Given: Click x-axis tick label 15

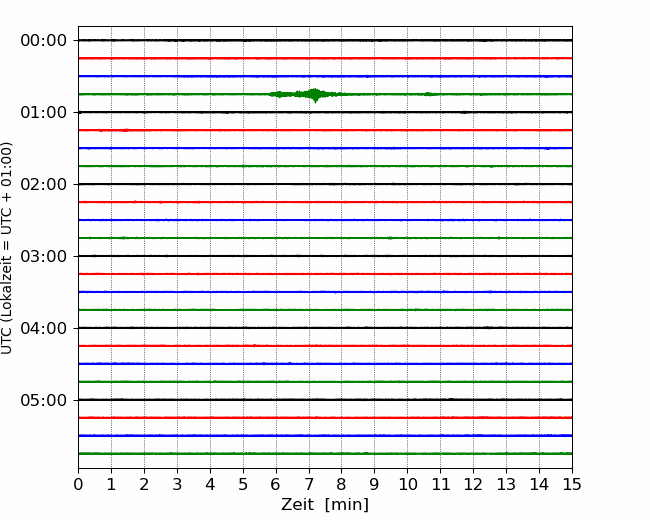Looking at the screenshot, I should [572, 484].
